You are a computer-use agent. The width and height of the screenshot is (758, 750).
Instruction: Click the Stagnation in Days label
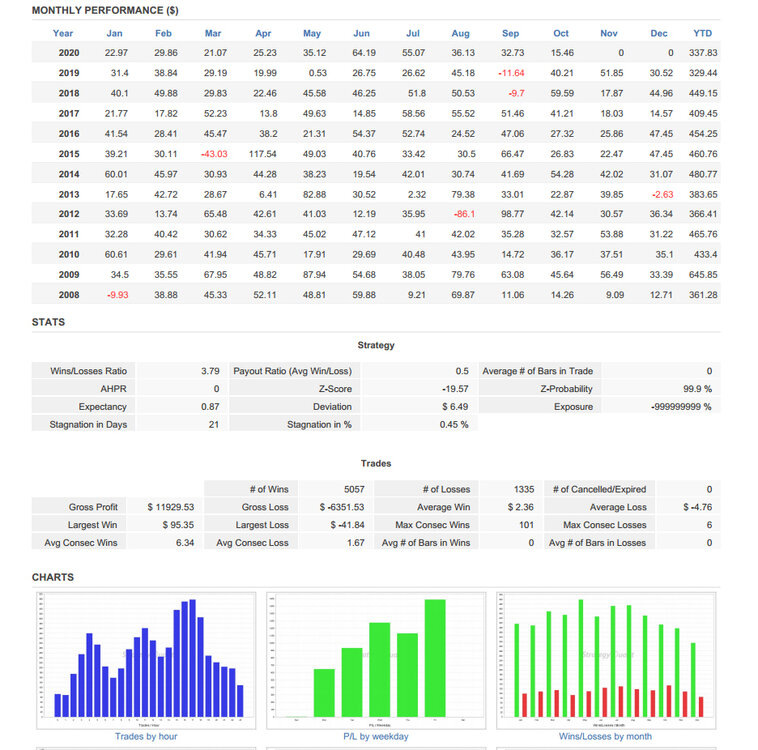click(x=88, y=425)
